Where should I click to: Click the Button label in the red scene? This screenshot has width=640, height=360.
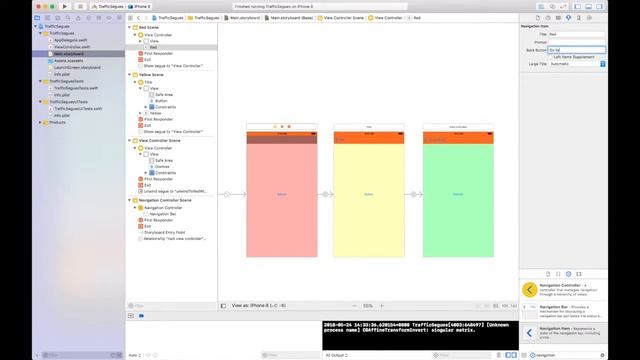282,194
